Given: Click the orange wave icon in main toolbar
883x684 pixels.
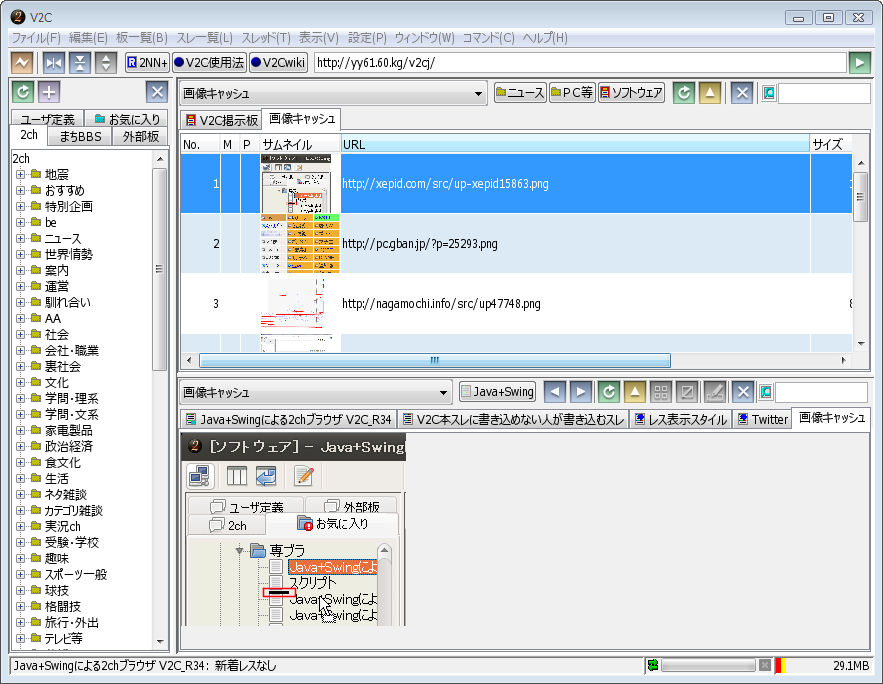Looking at the screenshot, I should (x=22, y=62).
